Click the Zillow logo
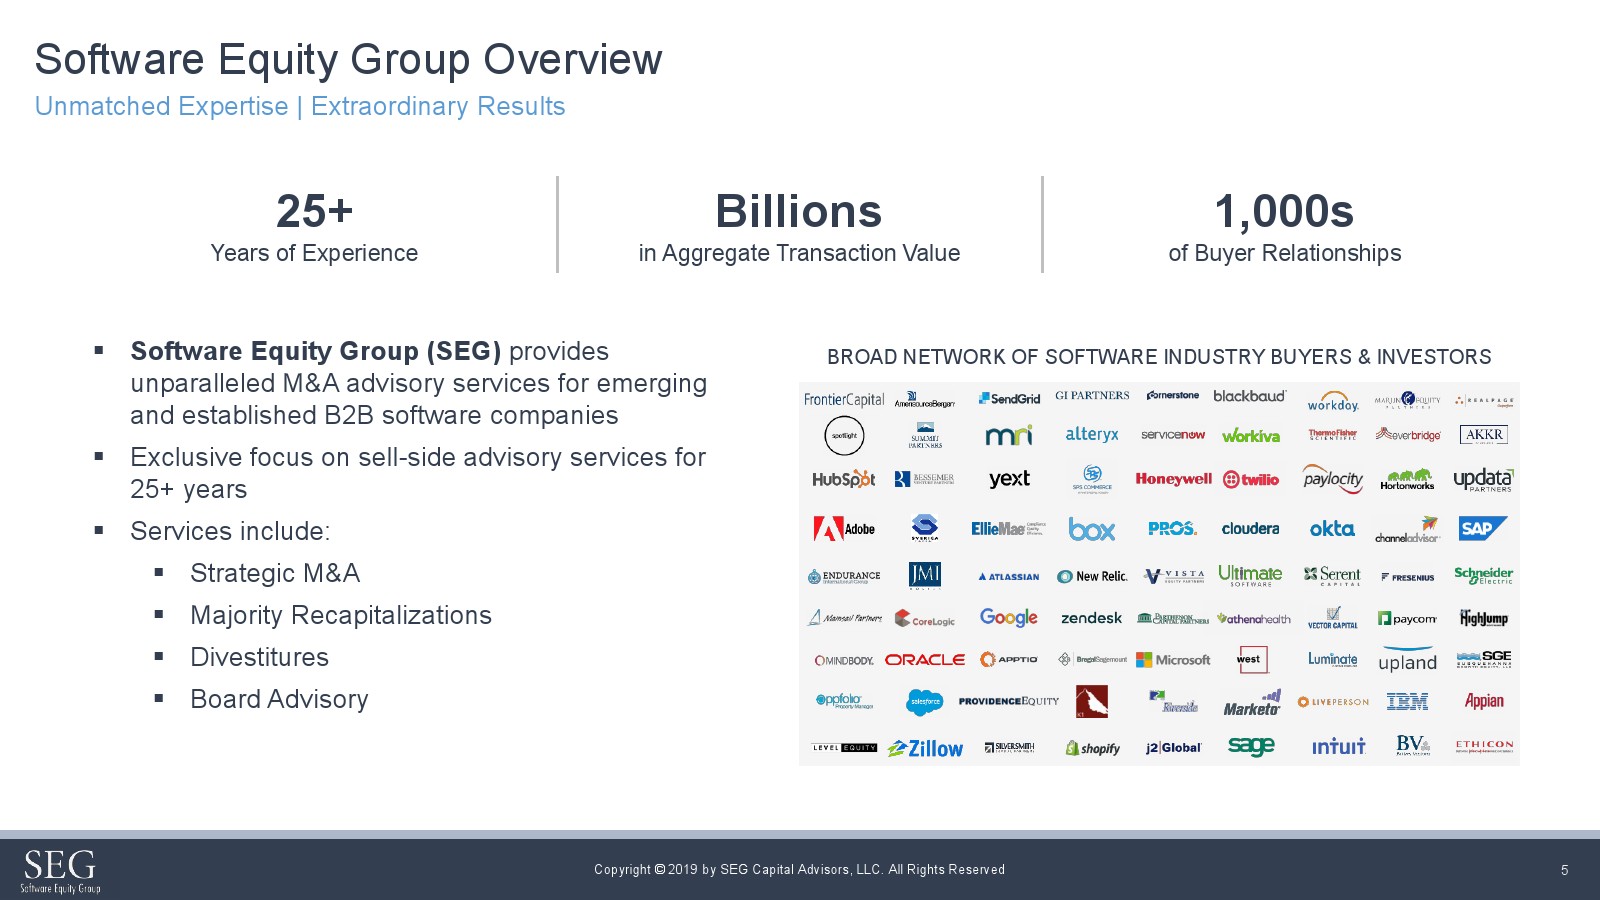1600x900 pixels. [925, 748]
